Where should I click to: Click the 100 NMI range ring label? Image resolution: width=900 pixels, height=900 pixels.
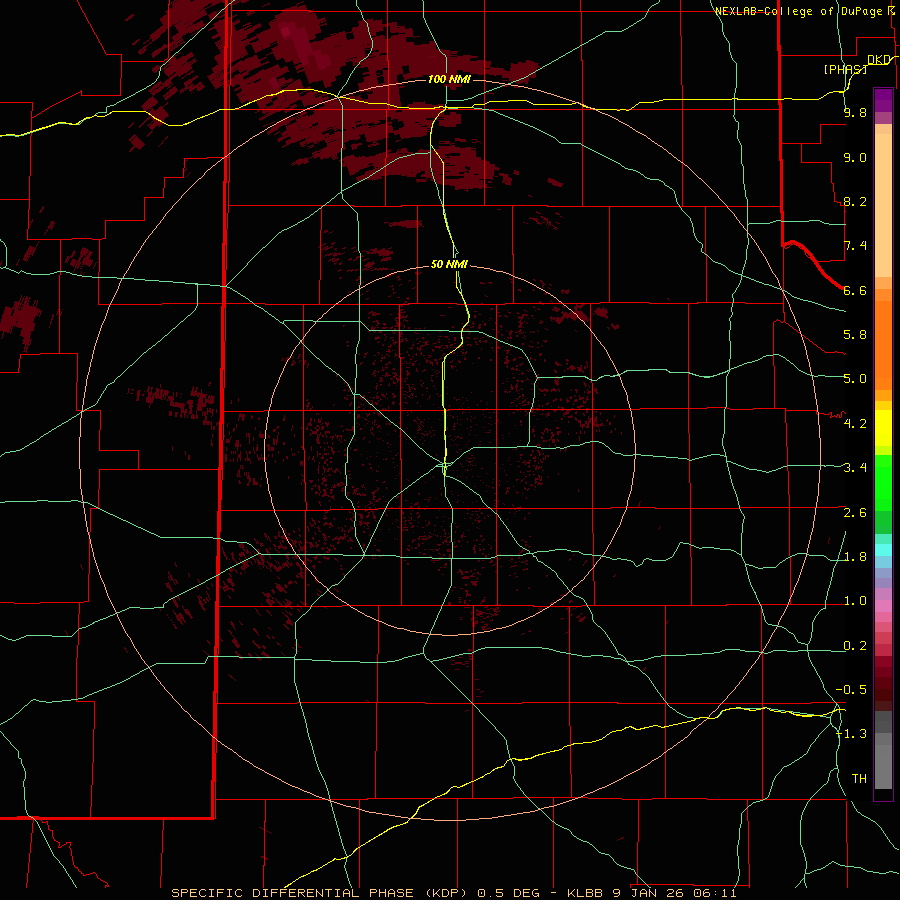(449, 79)
